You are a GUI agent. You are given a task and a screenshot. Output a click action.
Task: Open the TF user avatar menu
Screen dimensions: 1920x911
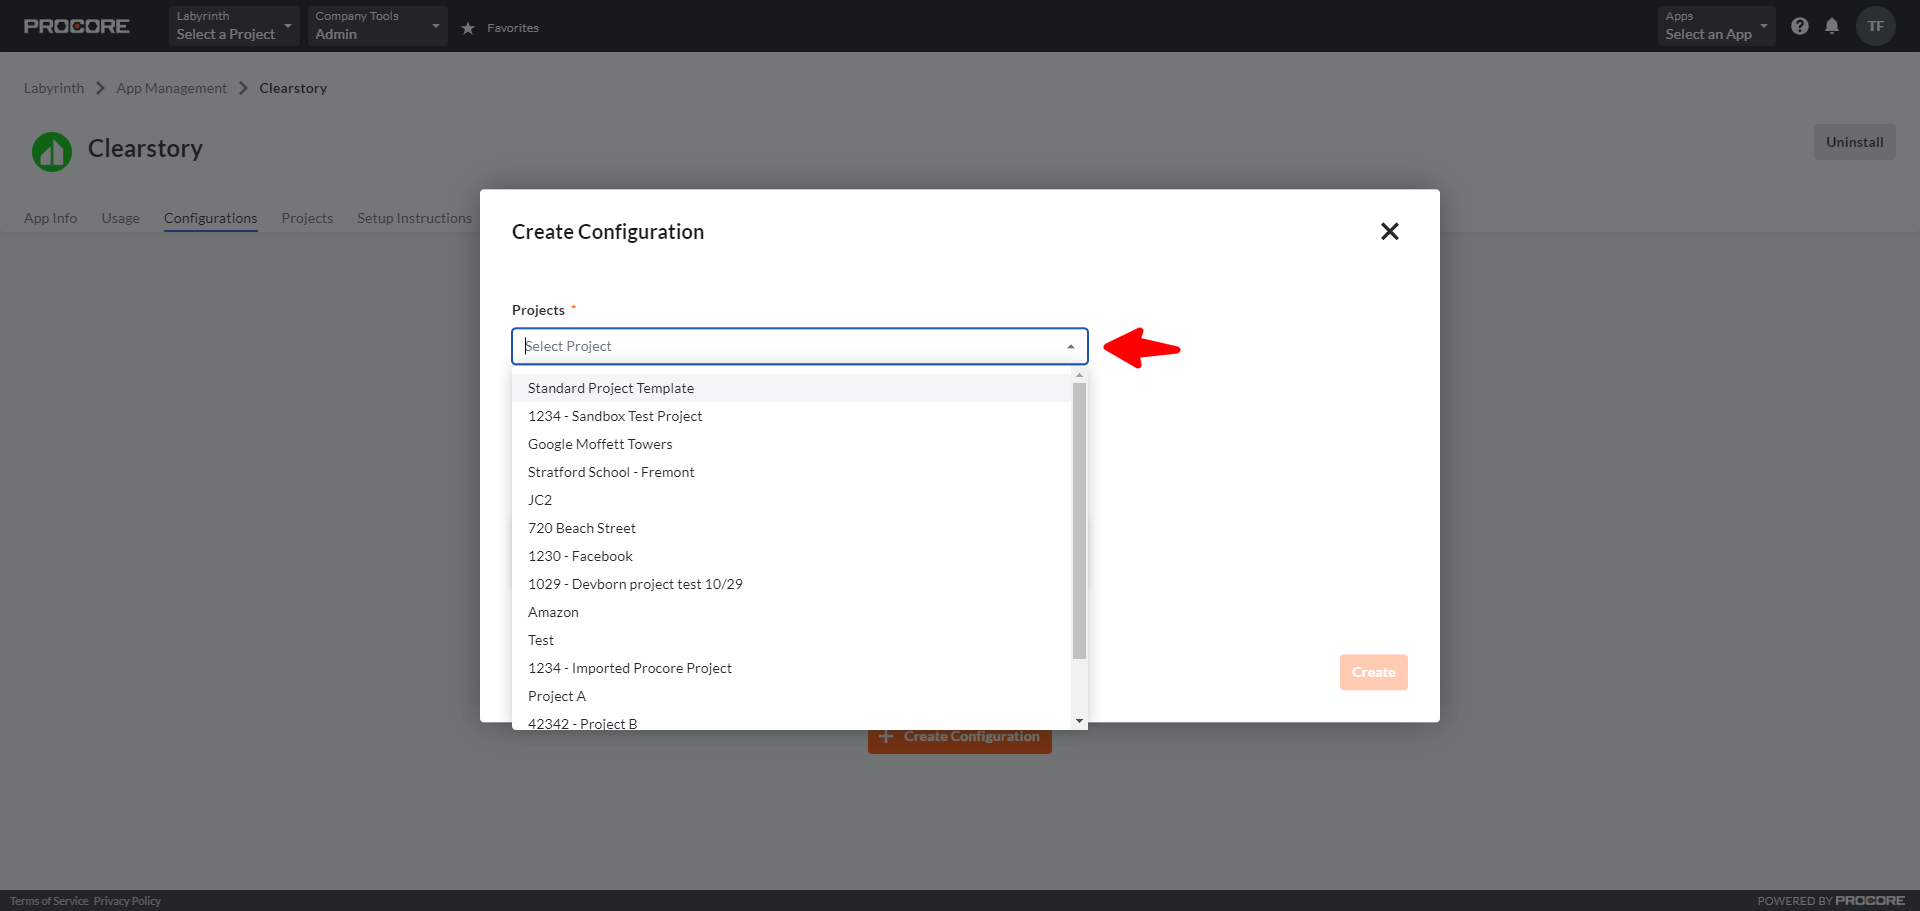1875,26
